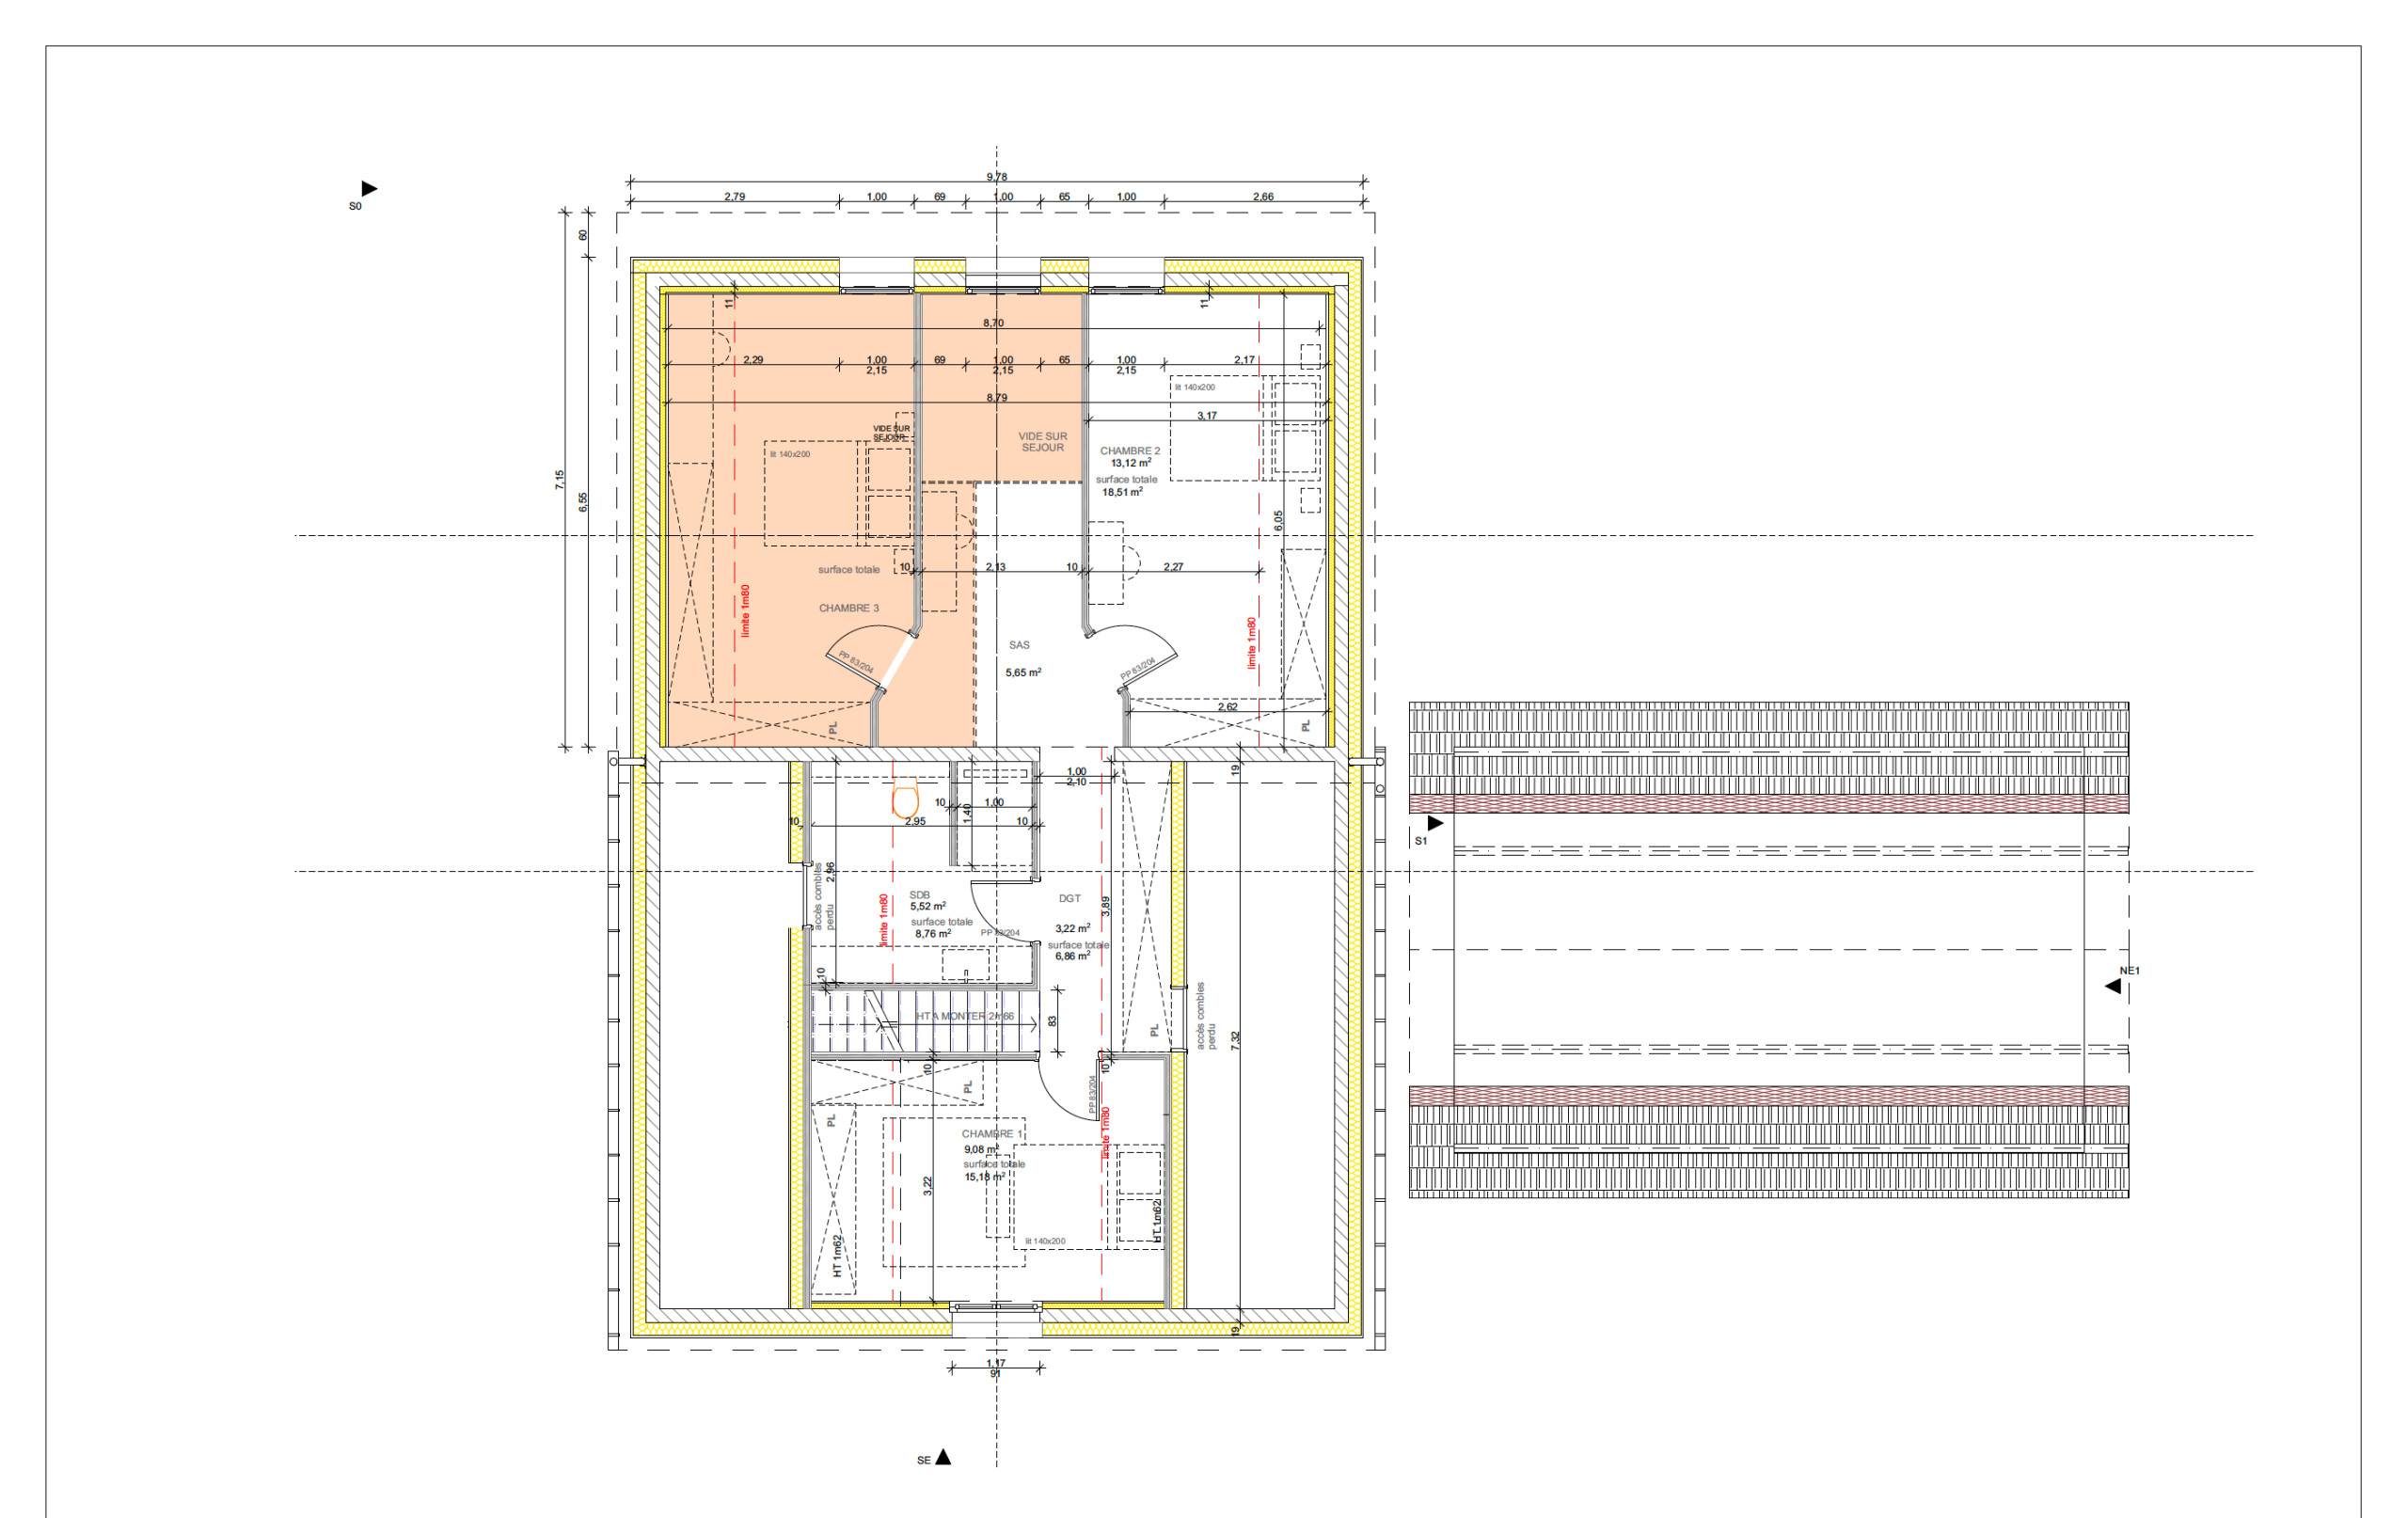The height and width of the screenshot is (1518, 2408).
Task: Click the CHAMBRE 2 room label
Action: coord(1130,451)
